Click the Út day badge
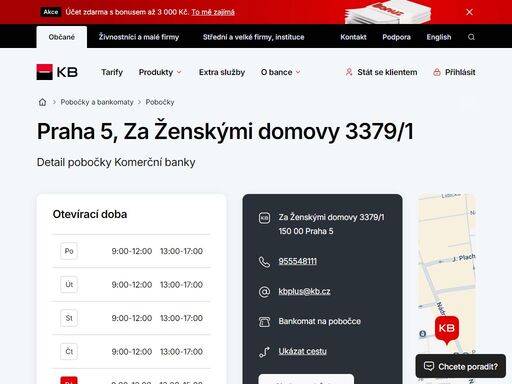This screenshot has height=384, width=512. (69, 285)
